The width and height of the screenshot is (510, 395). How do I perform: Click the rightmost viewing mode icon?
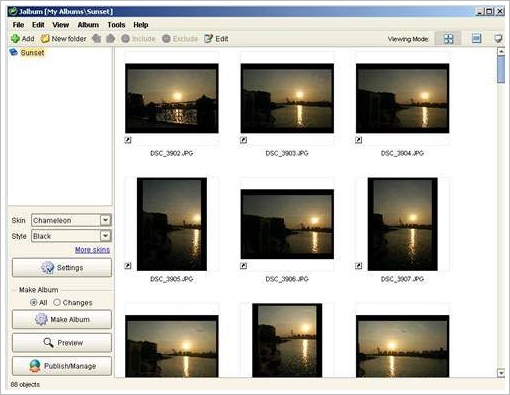[498, 39]
